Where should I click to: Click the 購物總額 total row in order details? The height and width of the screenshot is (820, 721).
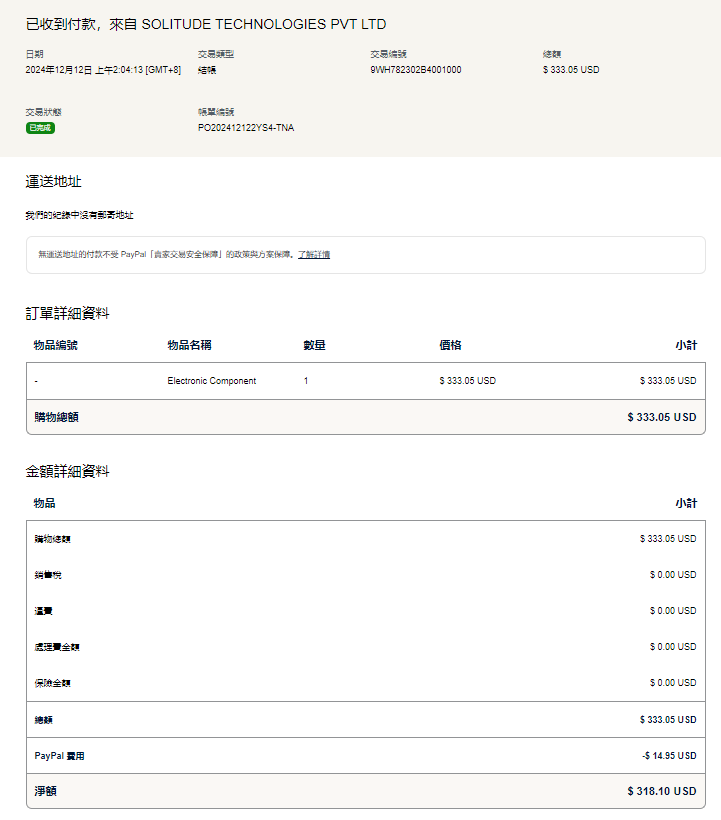pyautogui.click(x=56, y=417)
